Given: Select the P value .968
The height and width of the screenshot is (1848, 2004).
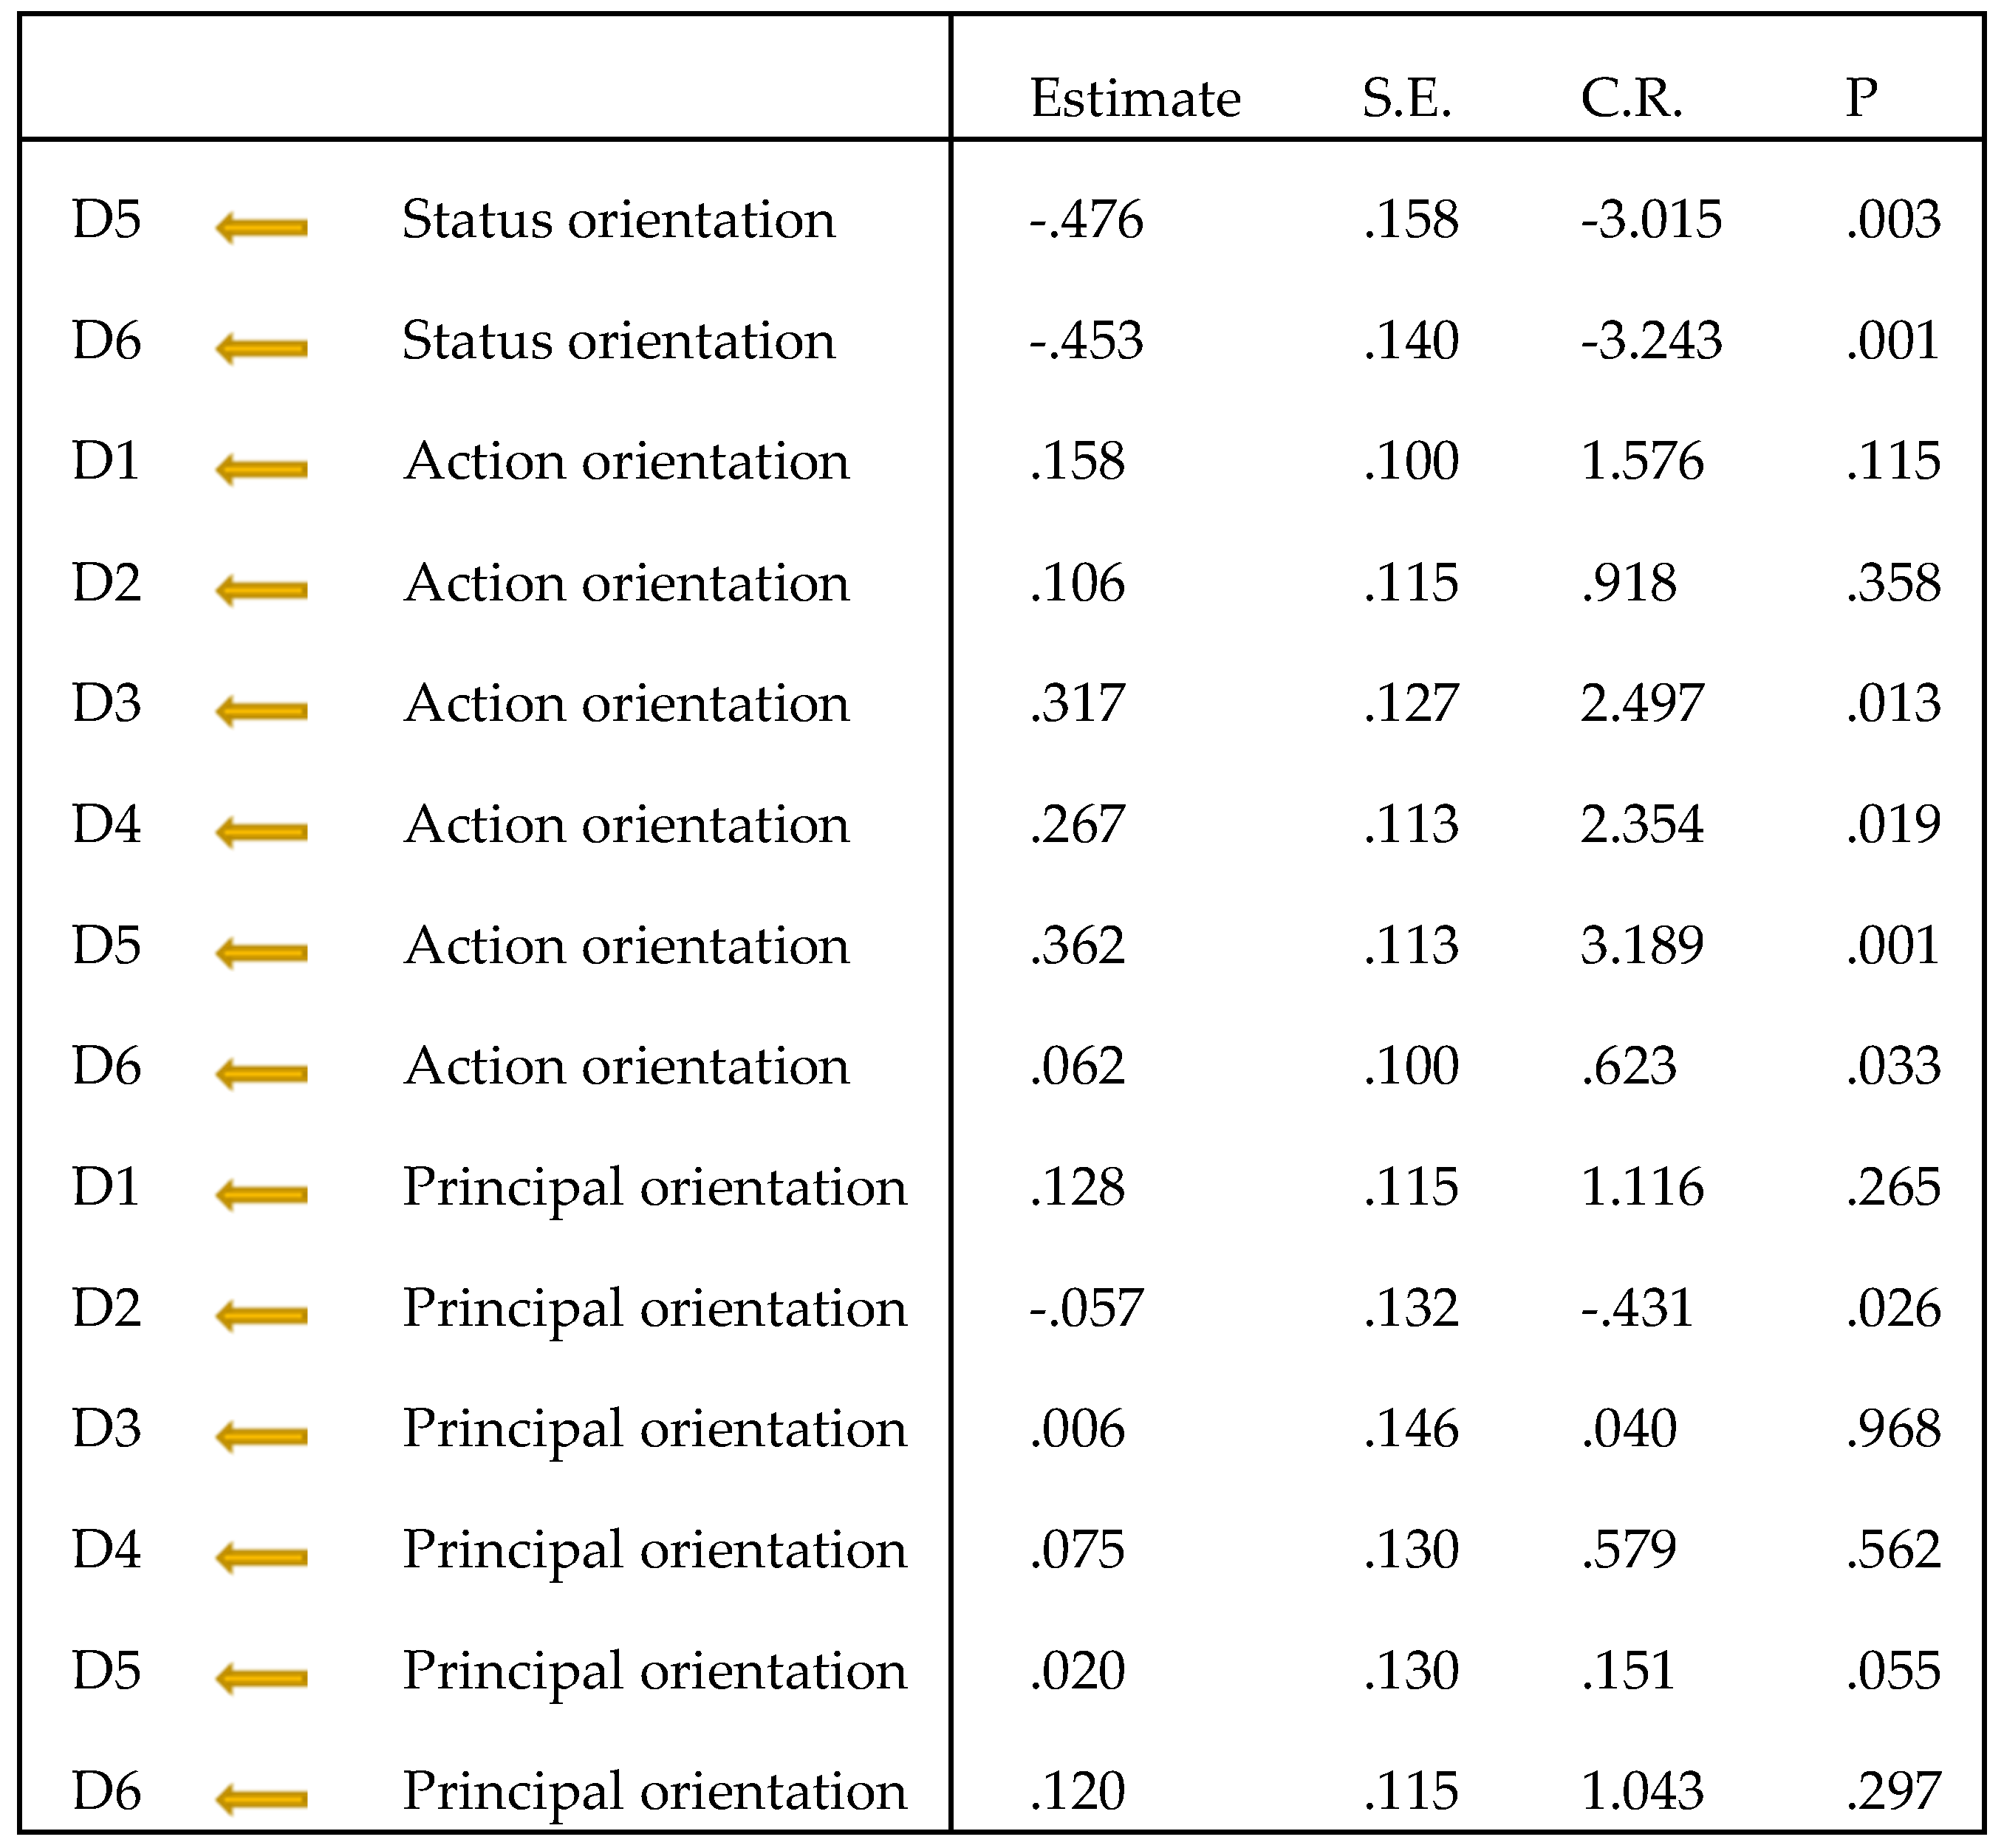Looking at the screenshot, I should [x=1893, y=1429].
